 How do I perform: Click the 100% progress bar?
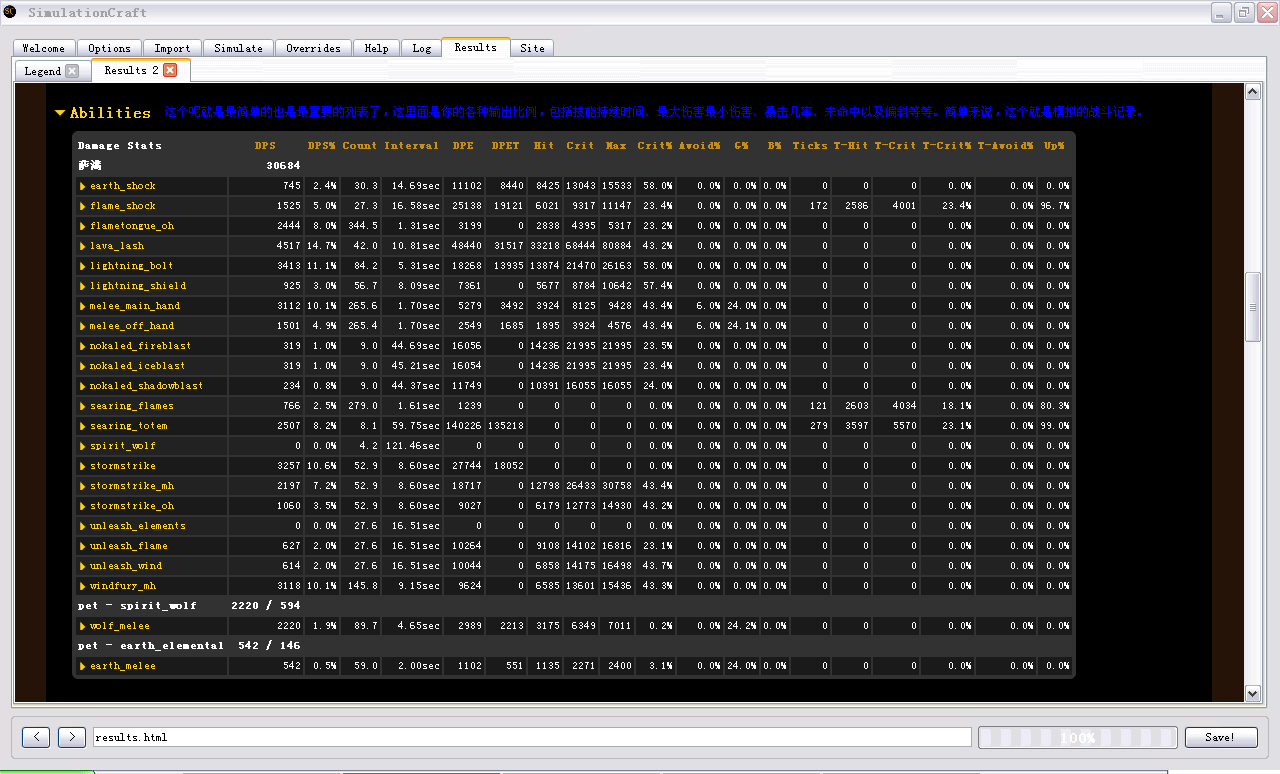(1077, 737)
